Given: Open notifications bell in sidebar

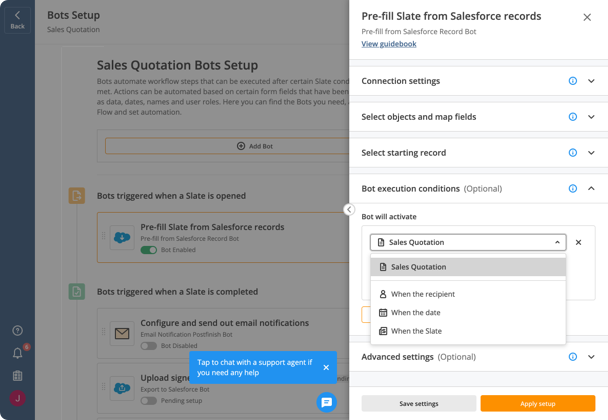Looking at the screenshot, I should [17, 353].
